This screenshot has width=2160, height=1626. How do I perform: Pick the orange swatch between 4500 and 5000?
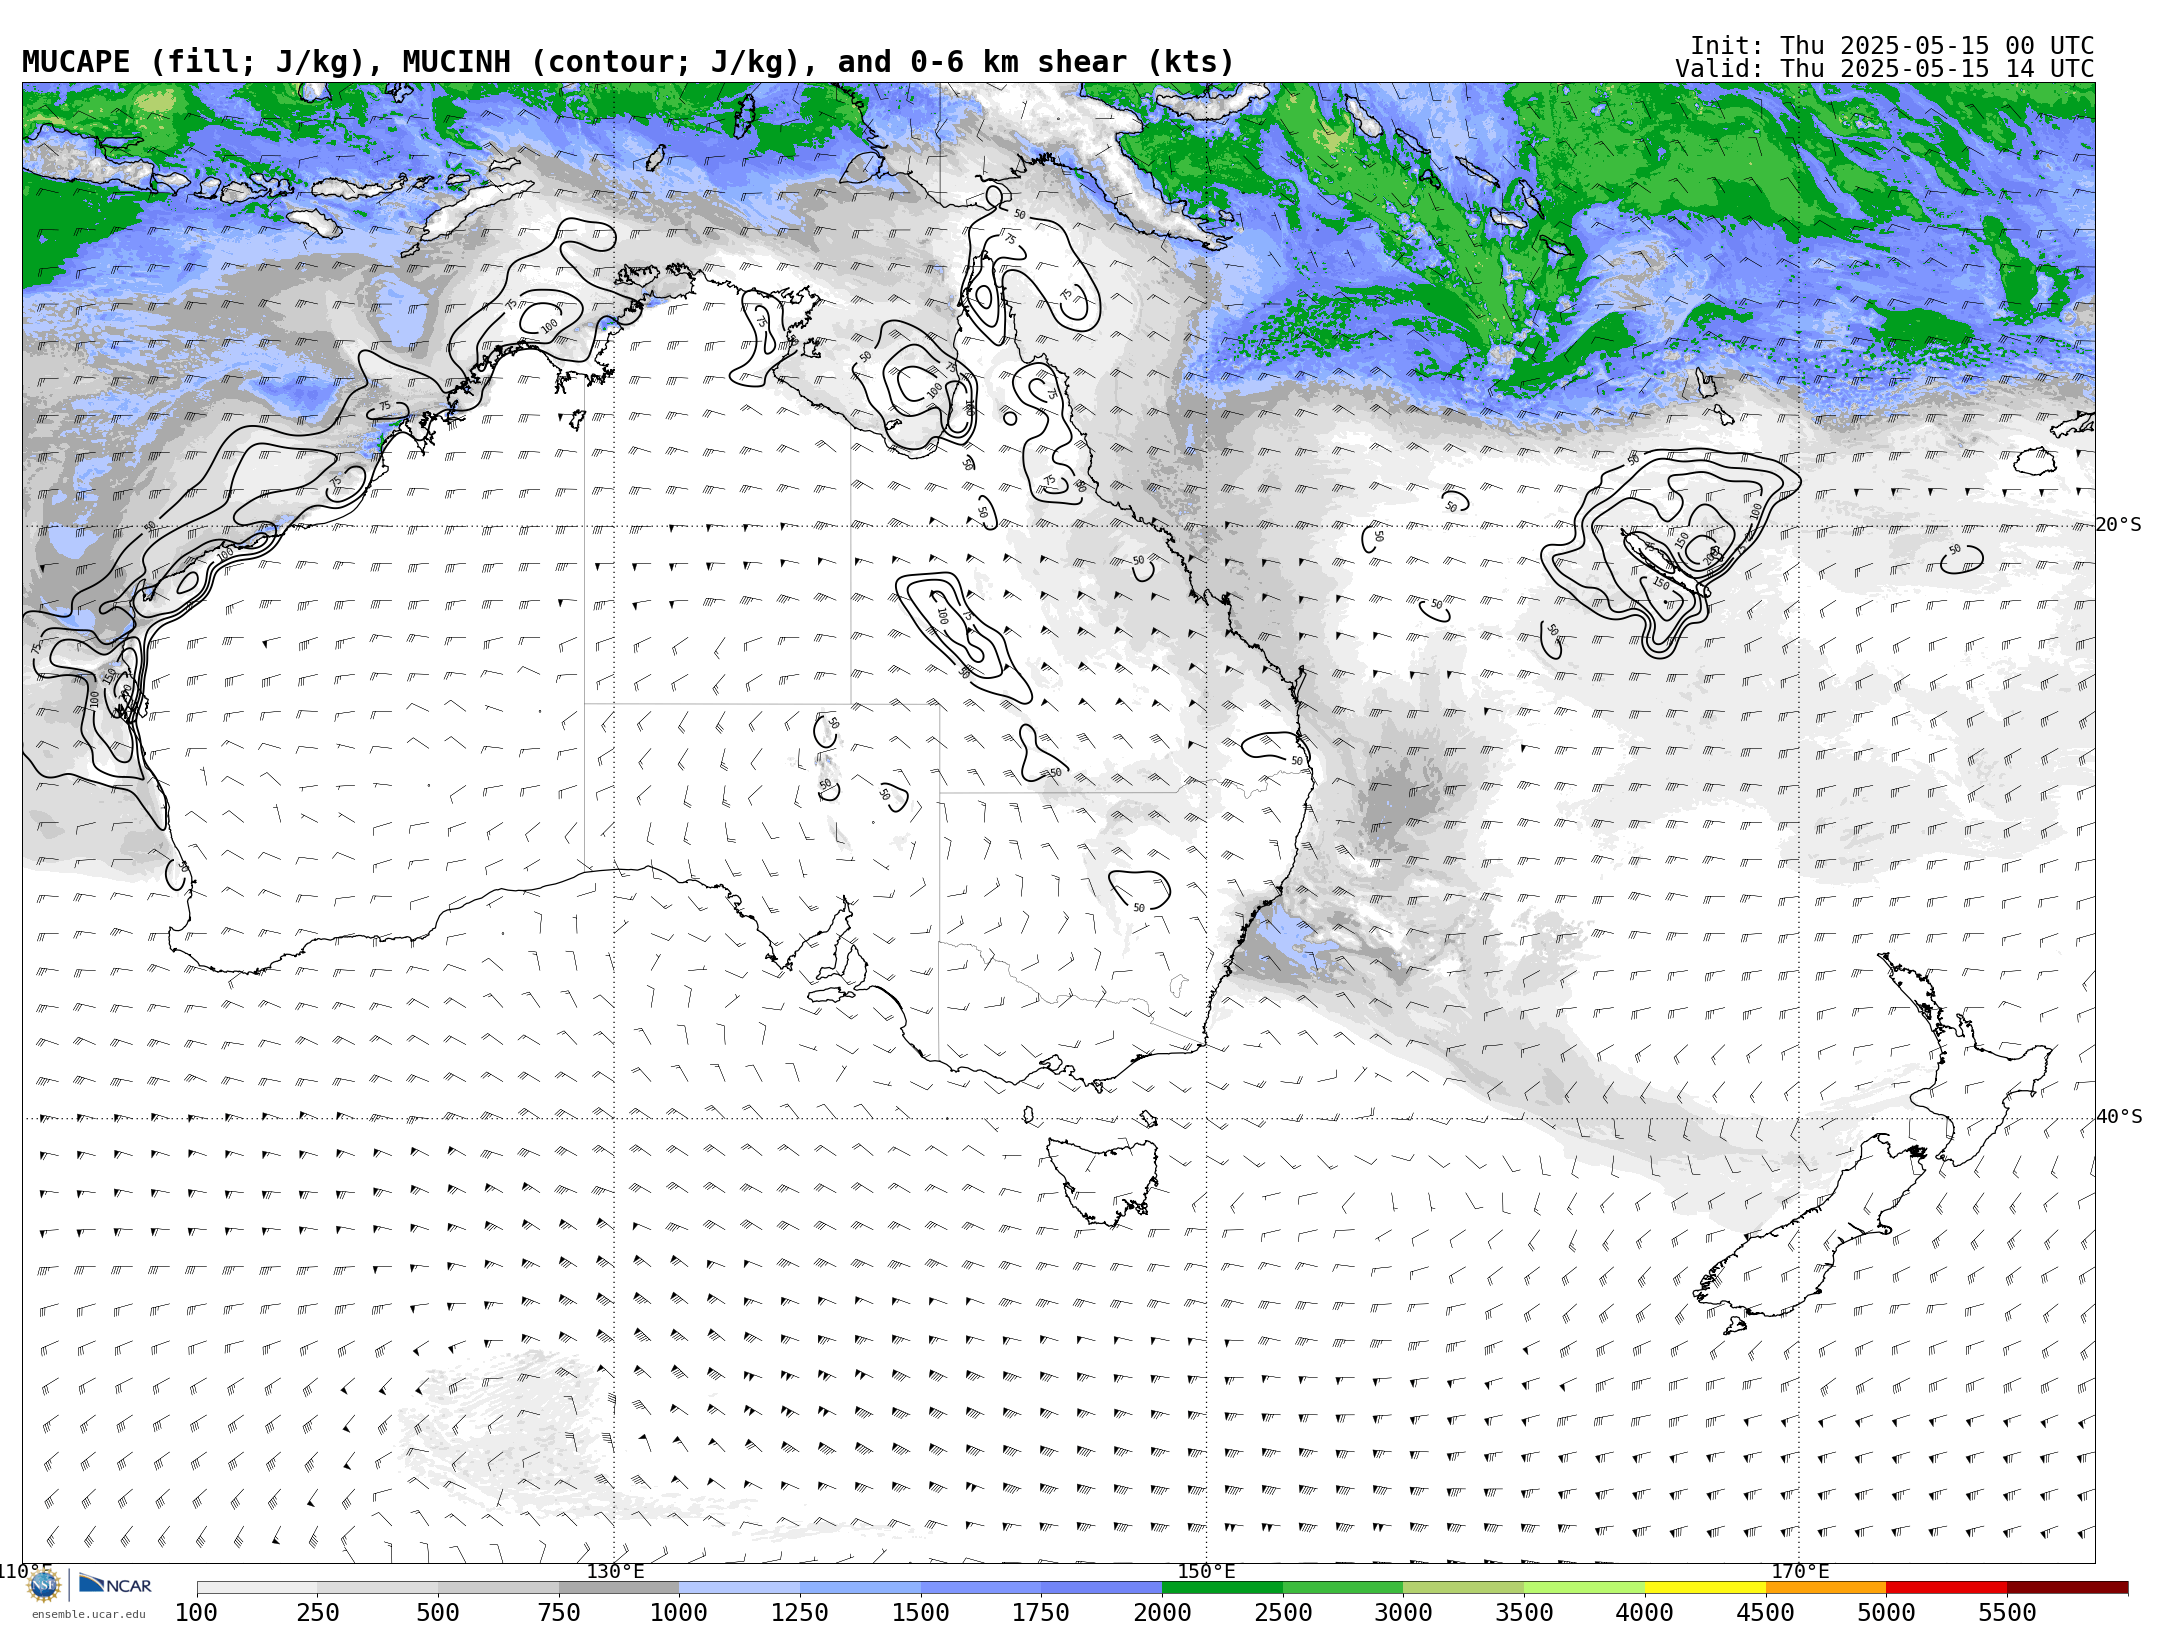[1826, 1588]
